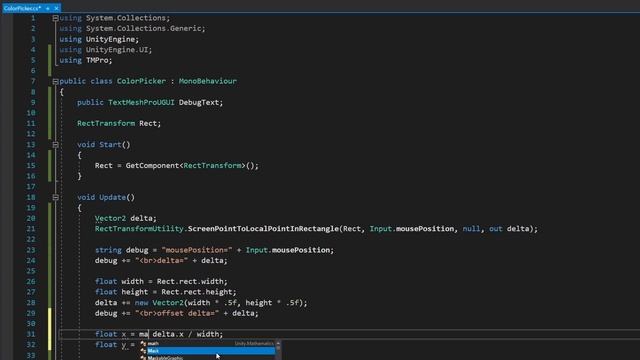This screenshot has height=360, width=640.
Task: Click 'MonoBehaviour' base class name
Action: point(207,81)
